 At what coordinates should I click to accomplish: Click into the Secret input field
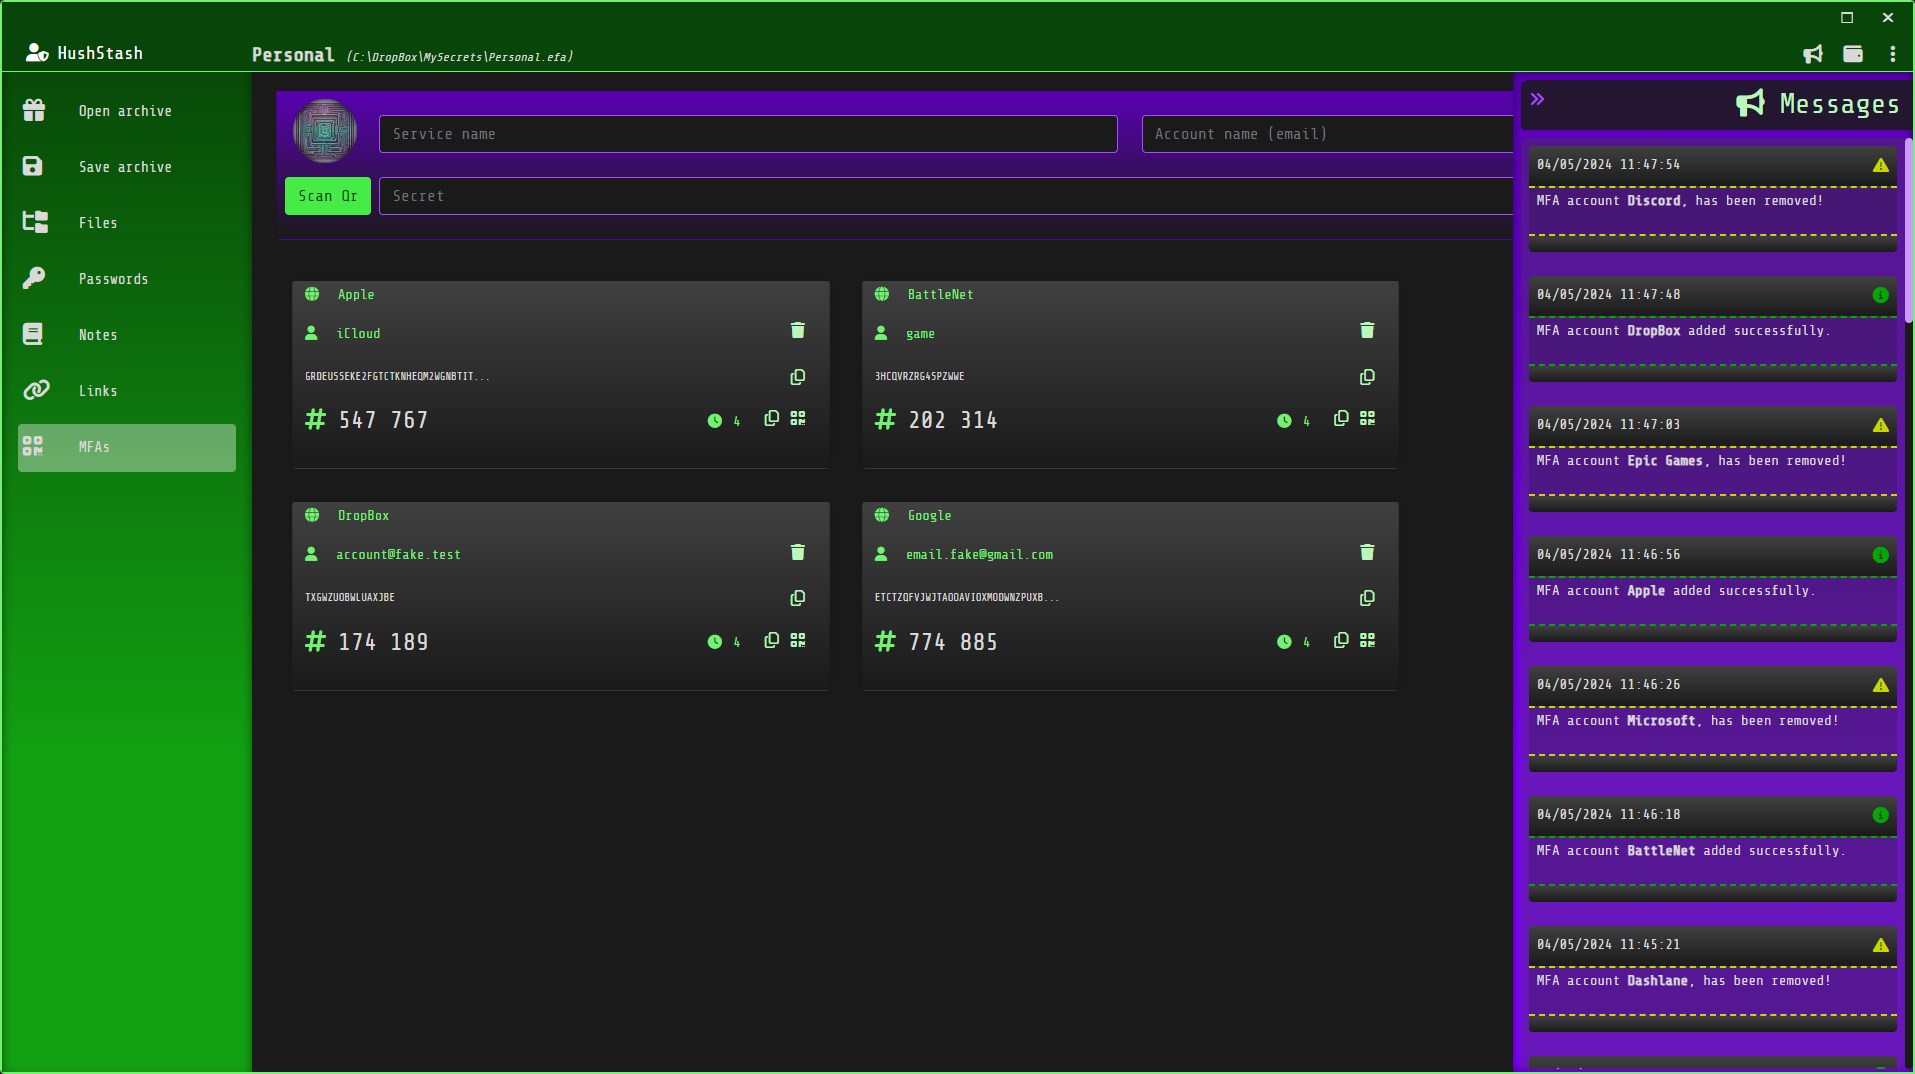pos(946,196)
